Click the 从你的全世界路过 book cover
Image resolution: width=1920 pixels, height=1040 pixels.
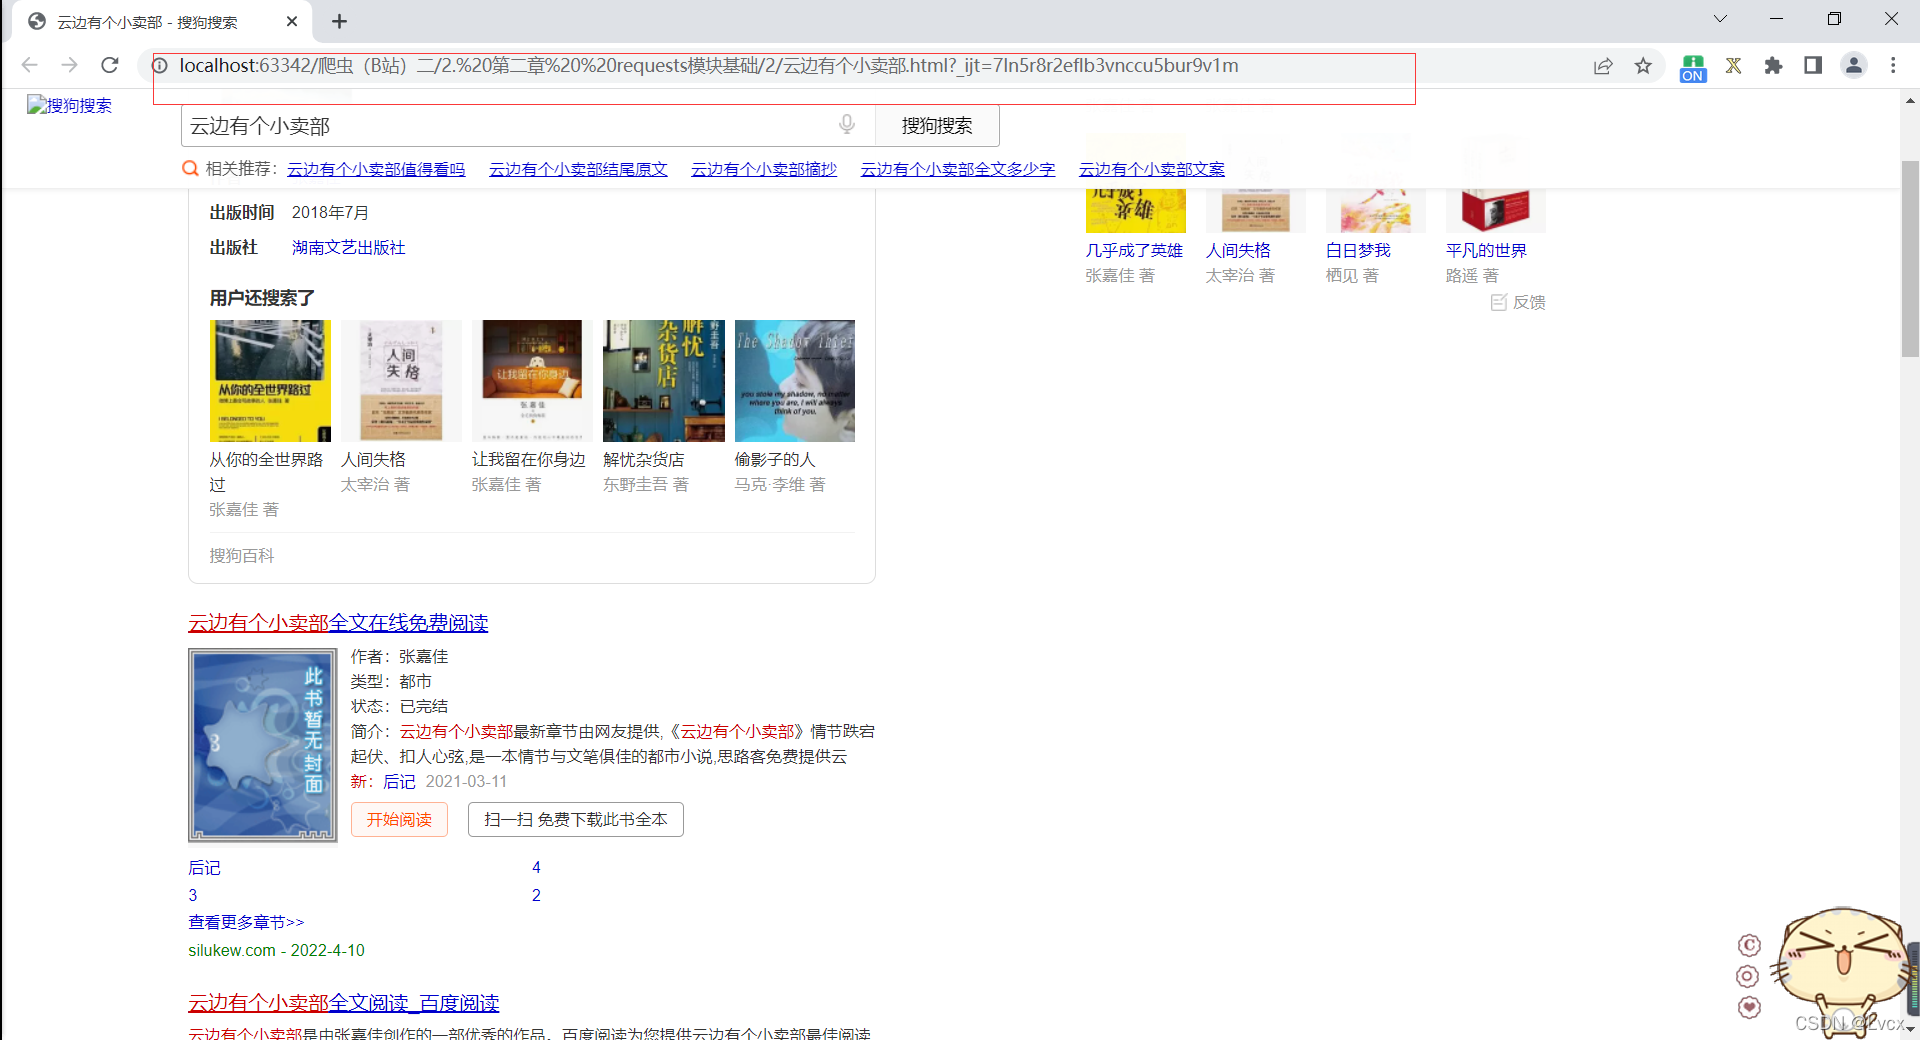(x=270, y=381)
